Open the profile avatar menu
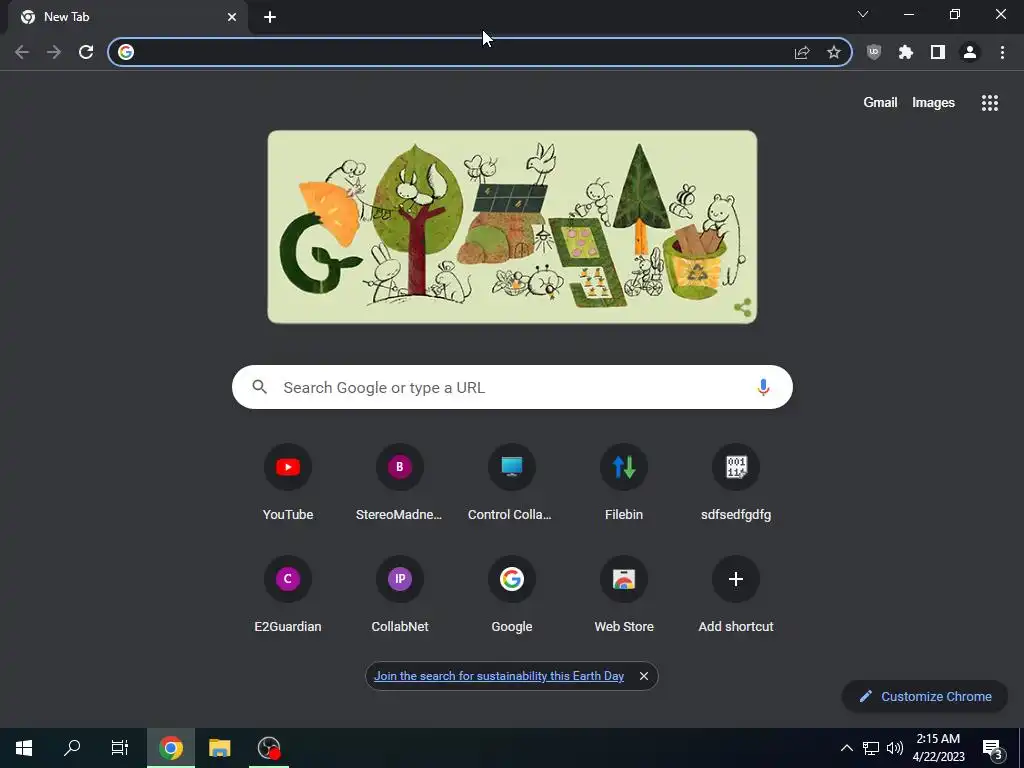Viewport: 1024px width, 768px height. (x=970, y=52)
